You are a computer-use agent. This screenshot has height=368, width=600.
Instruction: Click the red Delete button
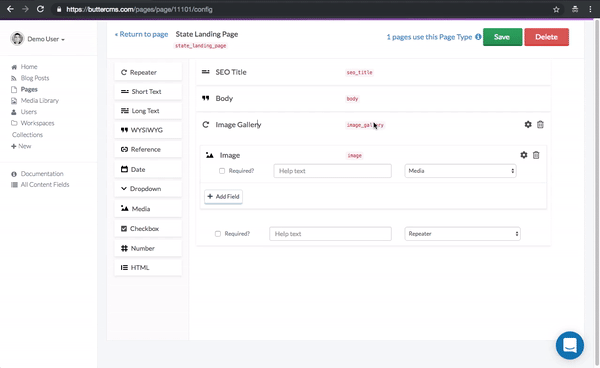(x=546, y=37)
